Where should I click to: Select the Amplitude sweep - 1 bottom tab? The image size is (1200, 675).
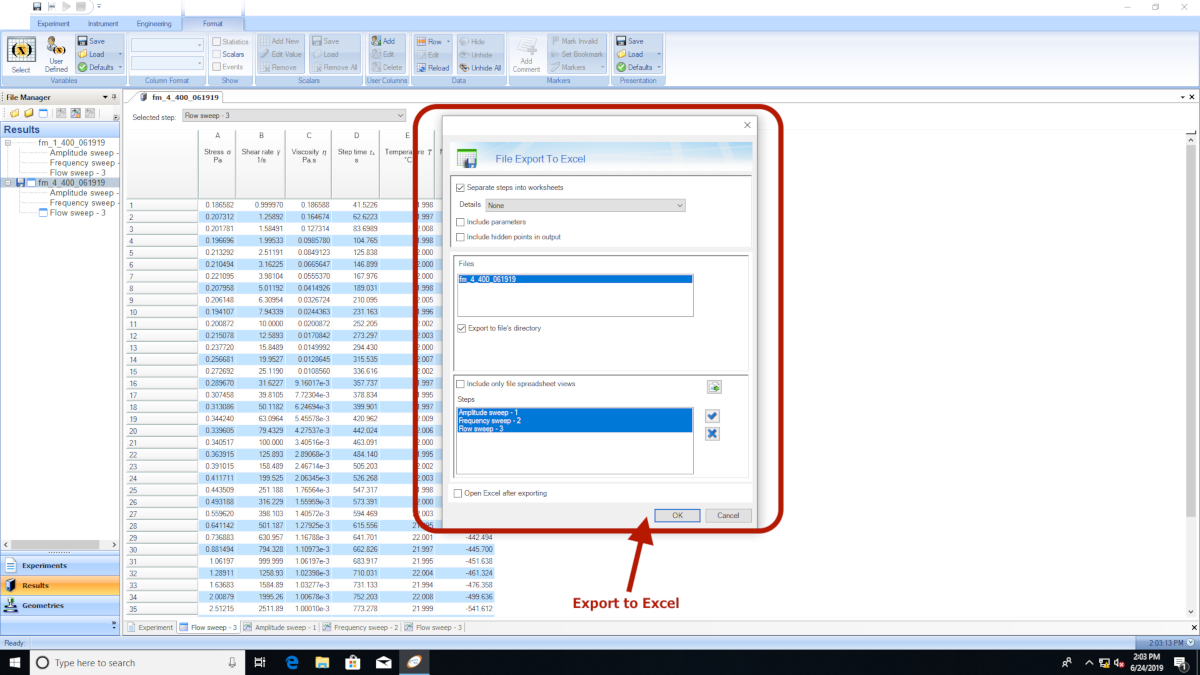pyautogui.click(x=281, y=627)
